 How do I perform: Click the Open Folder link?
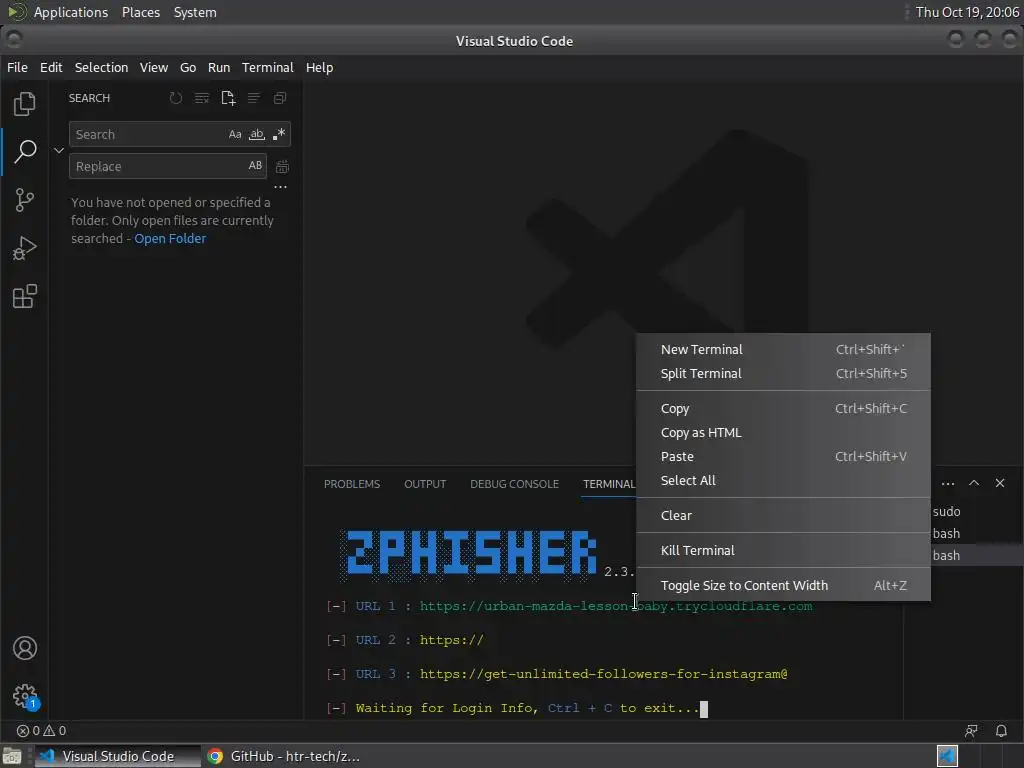[170, 238]
